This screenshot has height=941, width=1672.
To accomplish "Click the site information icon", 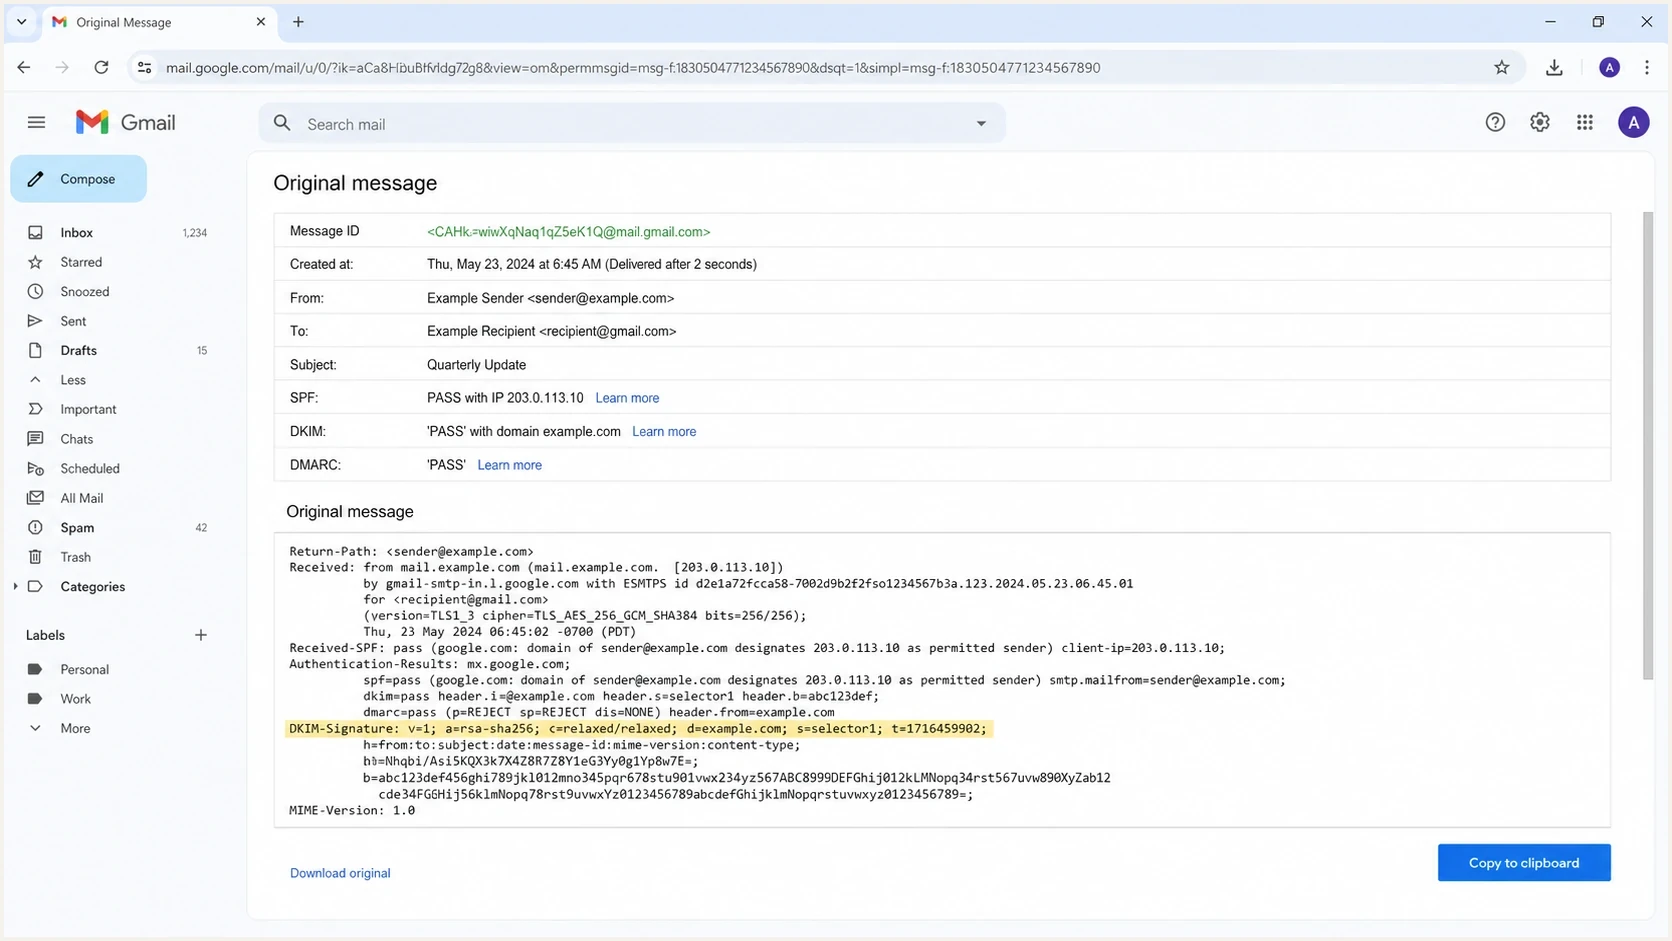I will 144,67.
